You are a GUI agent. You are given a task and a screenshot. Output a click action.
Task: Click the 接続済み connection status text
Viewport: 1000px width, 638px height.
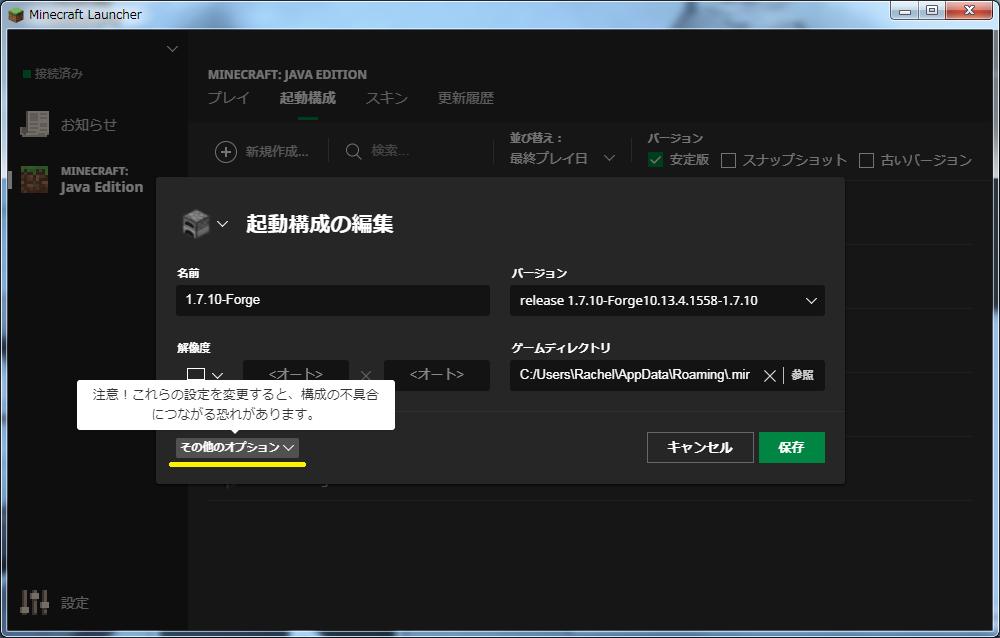pos(59,74)
